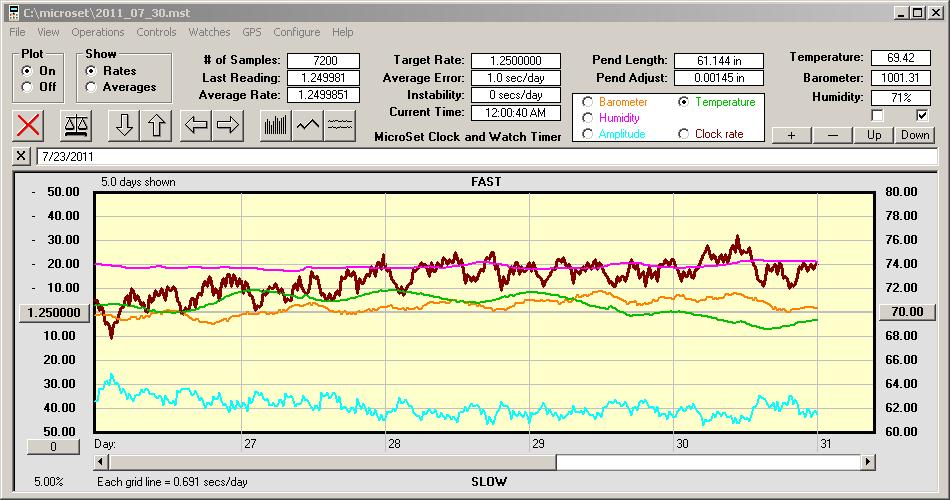Open the Operations menu

pyautogui.click(x=98, y=32)
